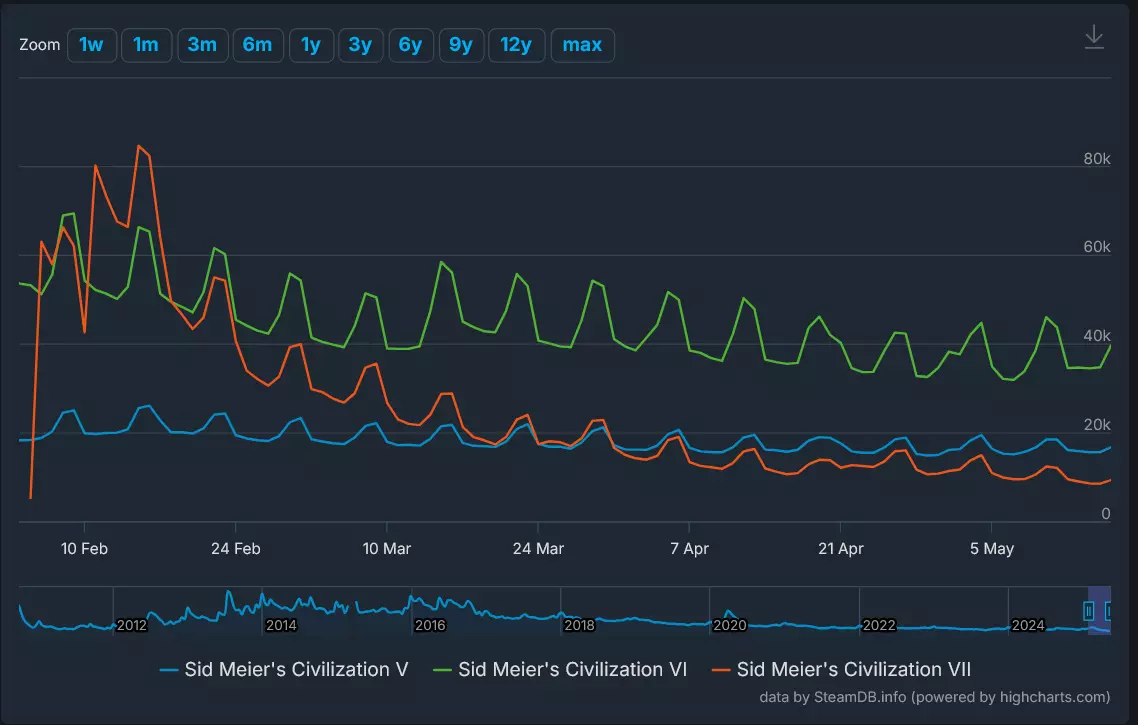Image resolution: width=1138 pixels, height=725 pixels.
Task: Click the 2016 label in navigator timeline
Action: point(430,625)
